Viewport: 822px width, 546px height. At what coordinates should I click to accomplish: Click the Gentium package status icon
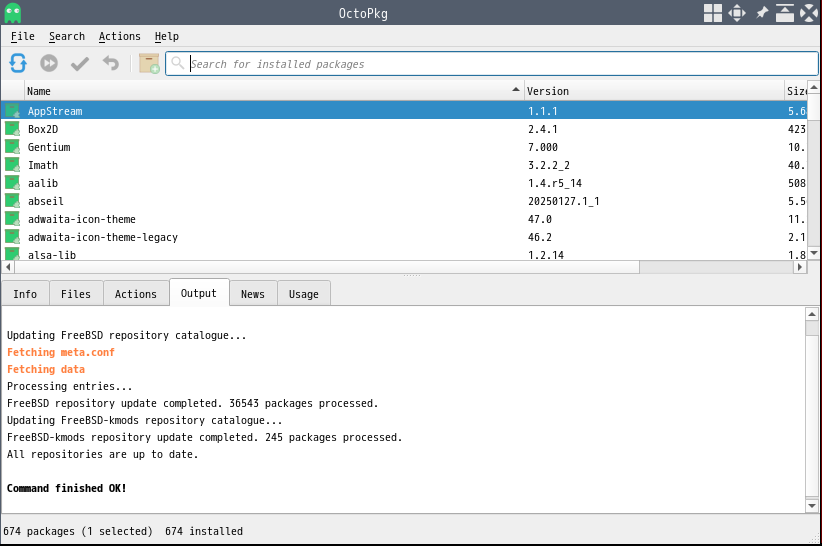pyautogui.click(x=13, y=147)
